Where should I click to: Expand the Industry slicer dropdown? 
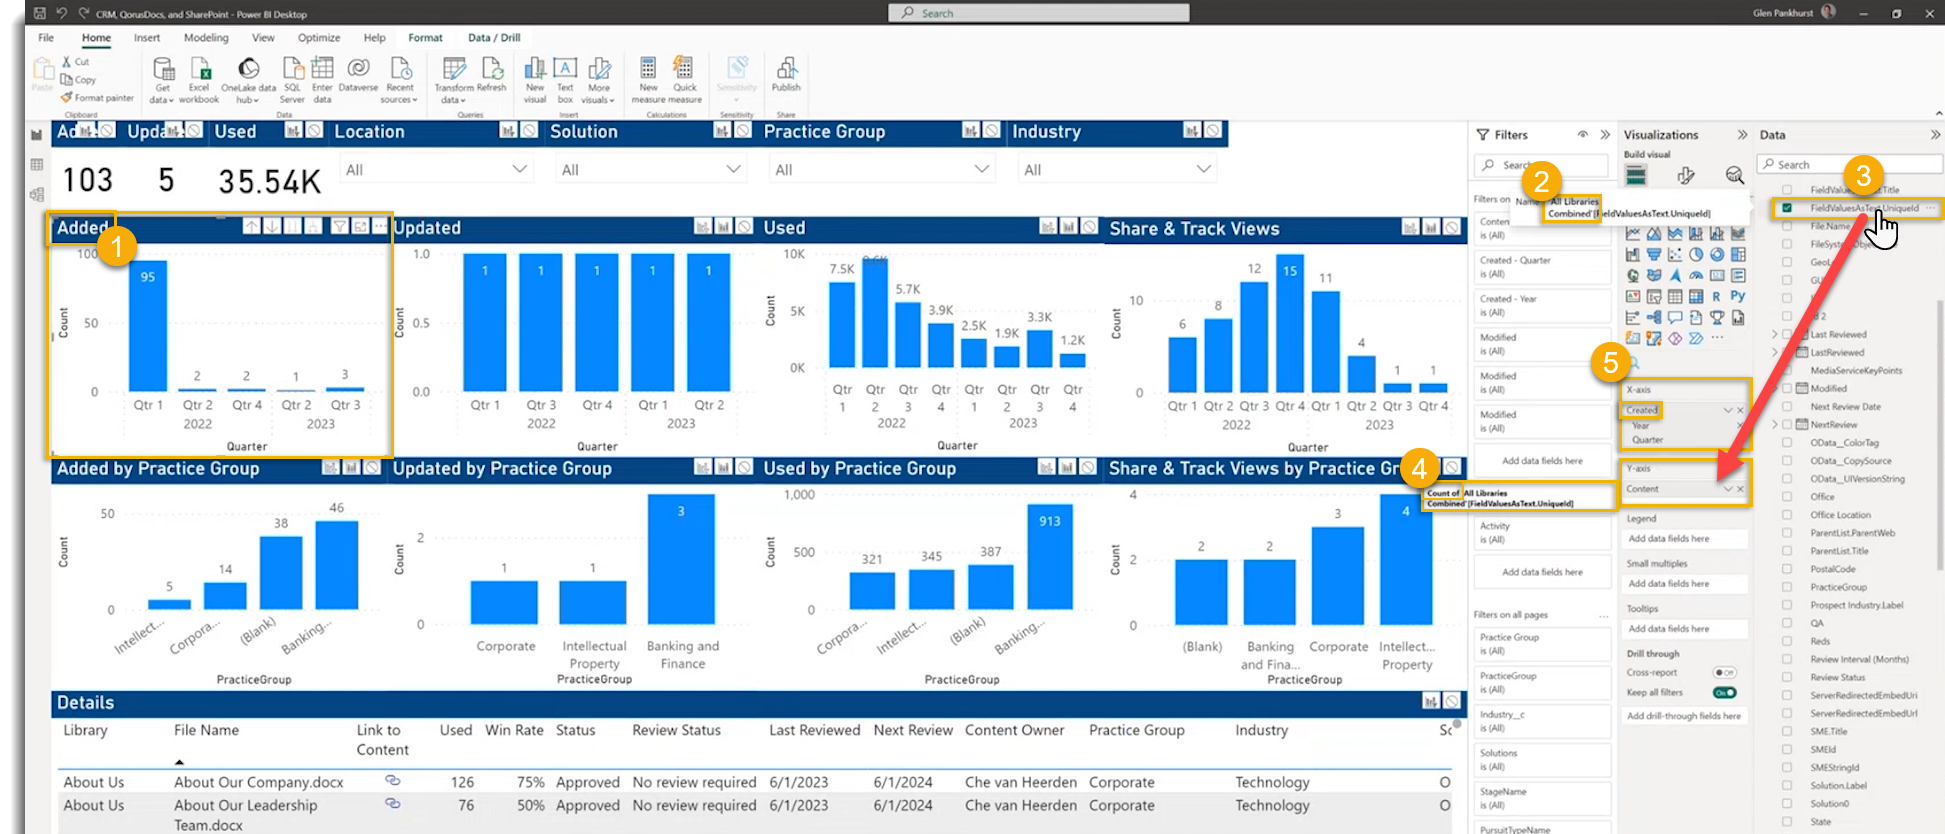coord(1203,170)
